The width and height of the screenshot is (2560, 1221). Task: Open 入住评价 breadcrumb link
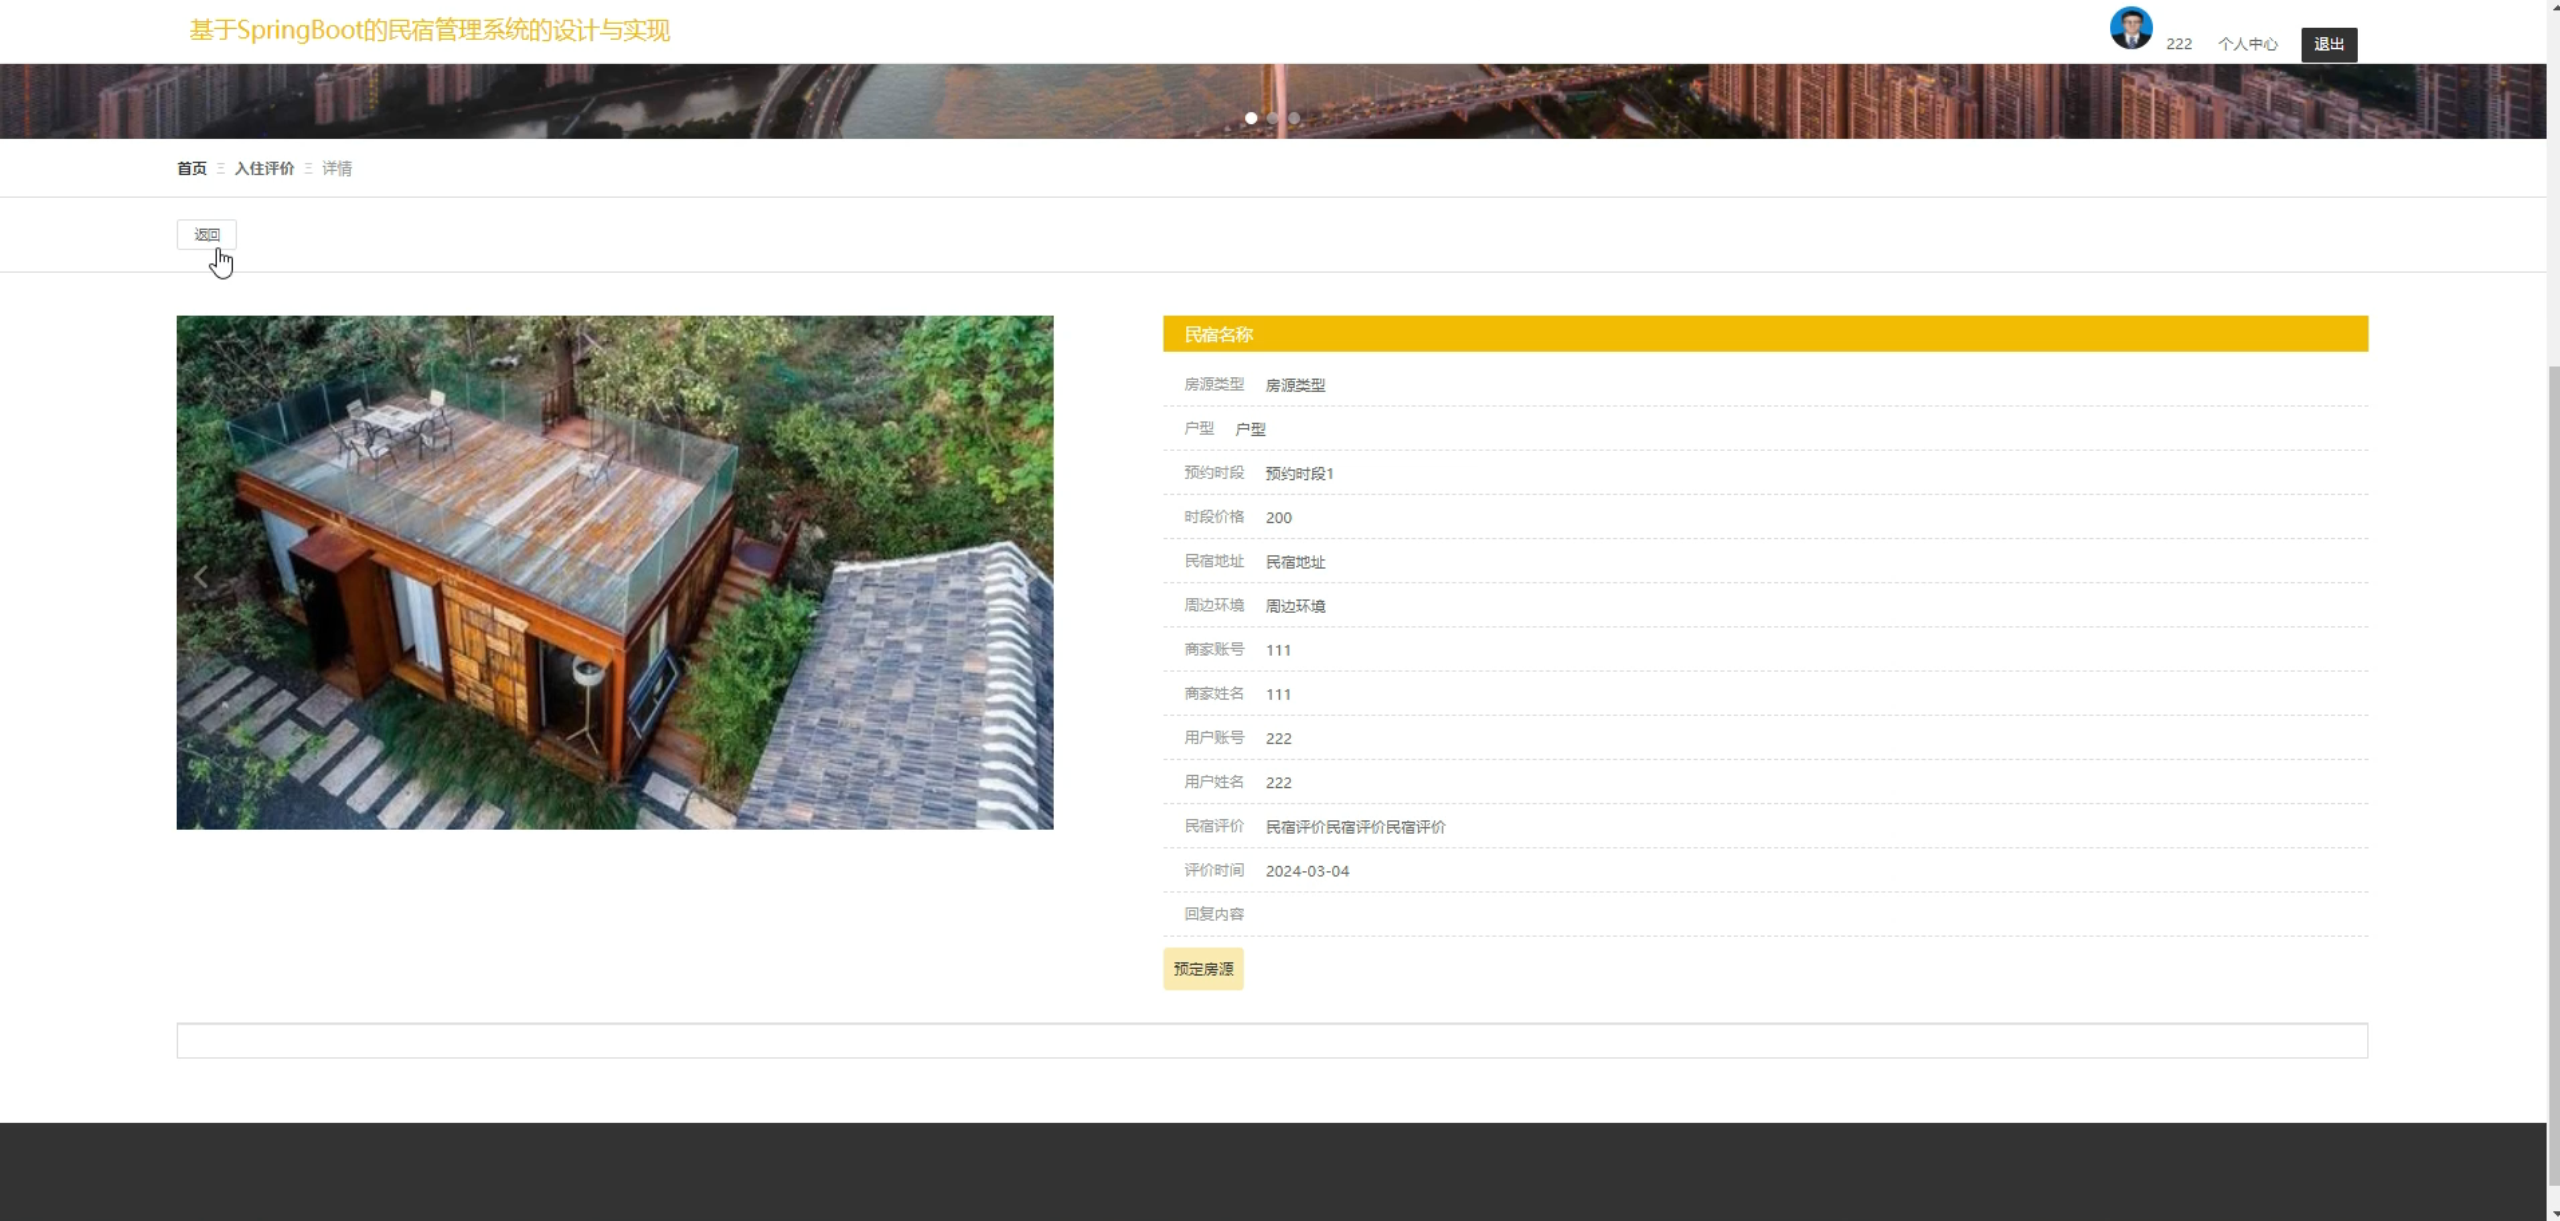(x=264, y=169)
